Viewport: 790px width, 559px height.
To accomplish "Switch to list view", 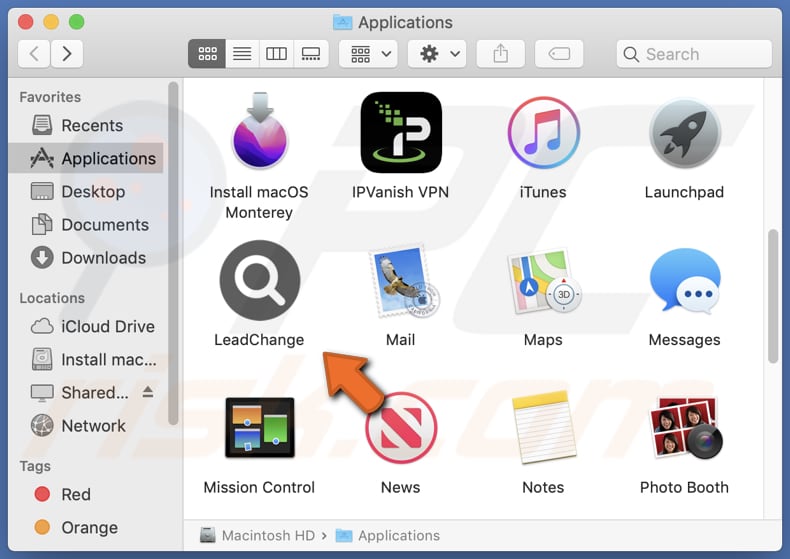I will 242,53.
